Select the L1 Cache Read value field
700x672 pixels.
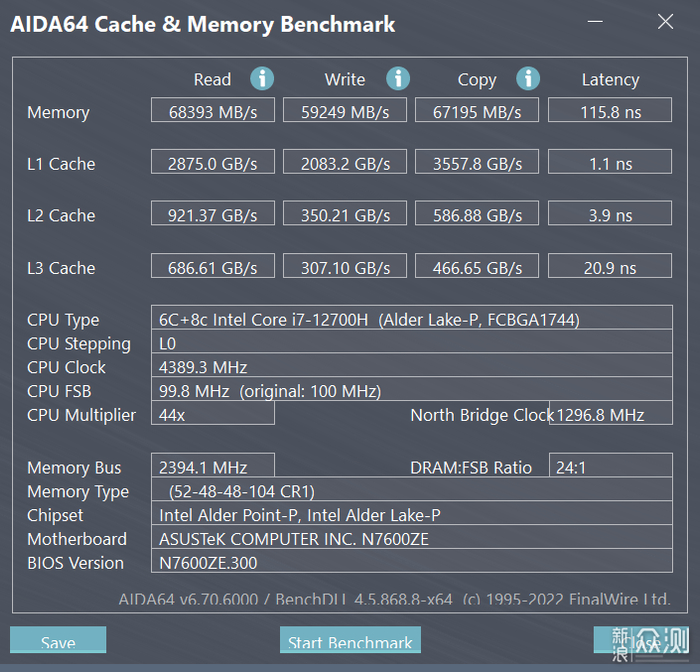[x=213, y=164]
